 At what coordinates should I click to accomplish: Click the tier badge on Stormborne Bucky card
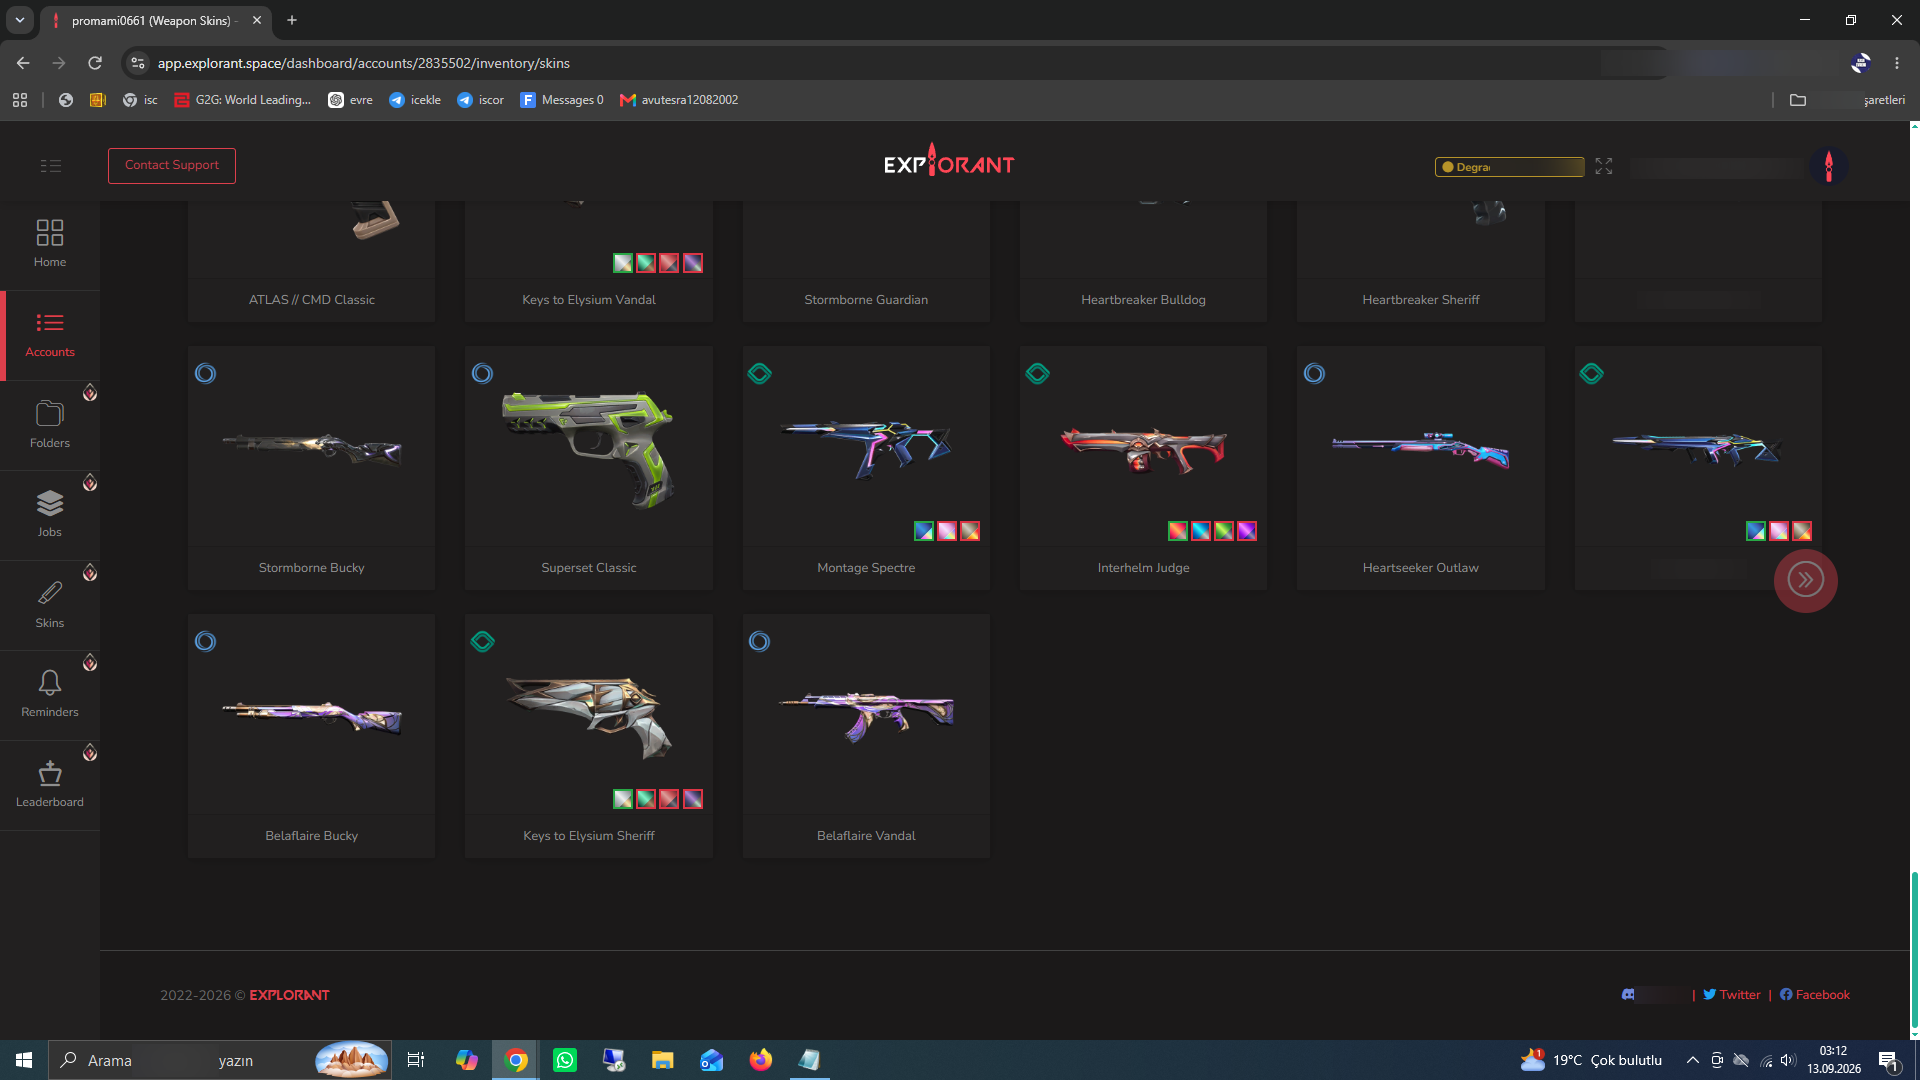(x=205, y=374)
